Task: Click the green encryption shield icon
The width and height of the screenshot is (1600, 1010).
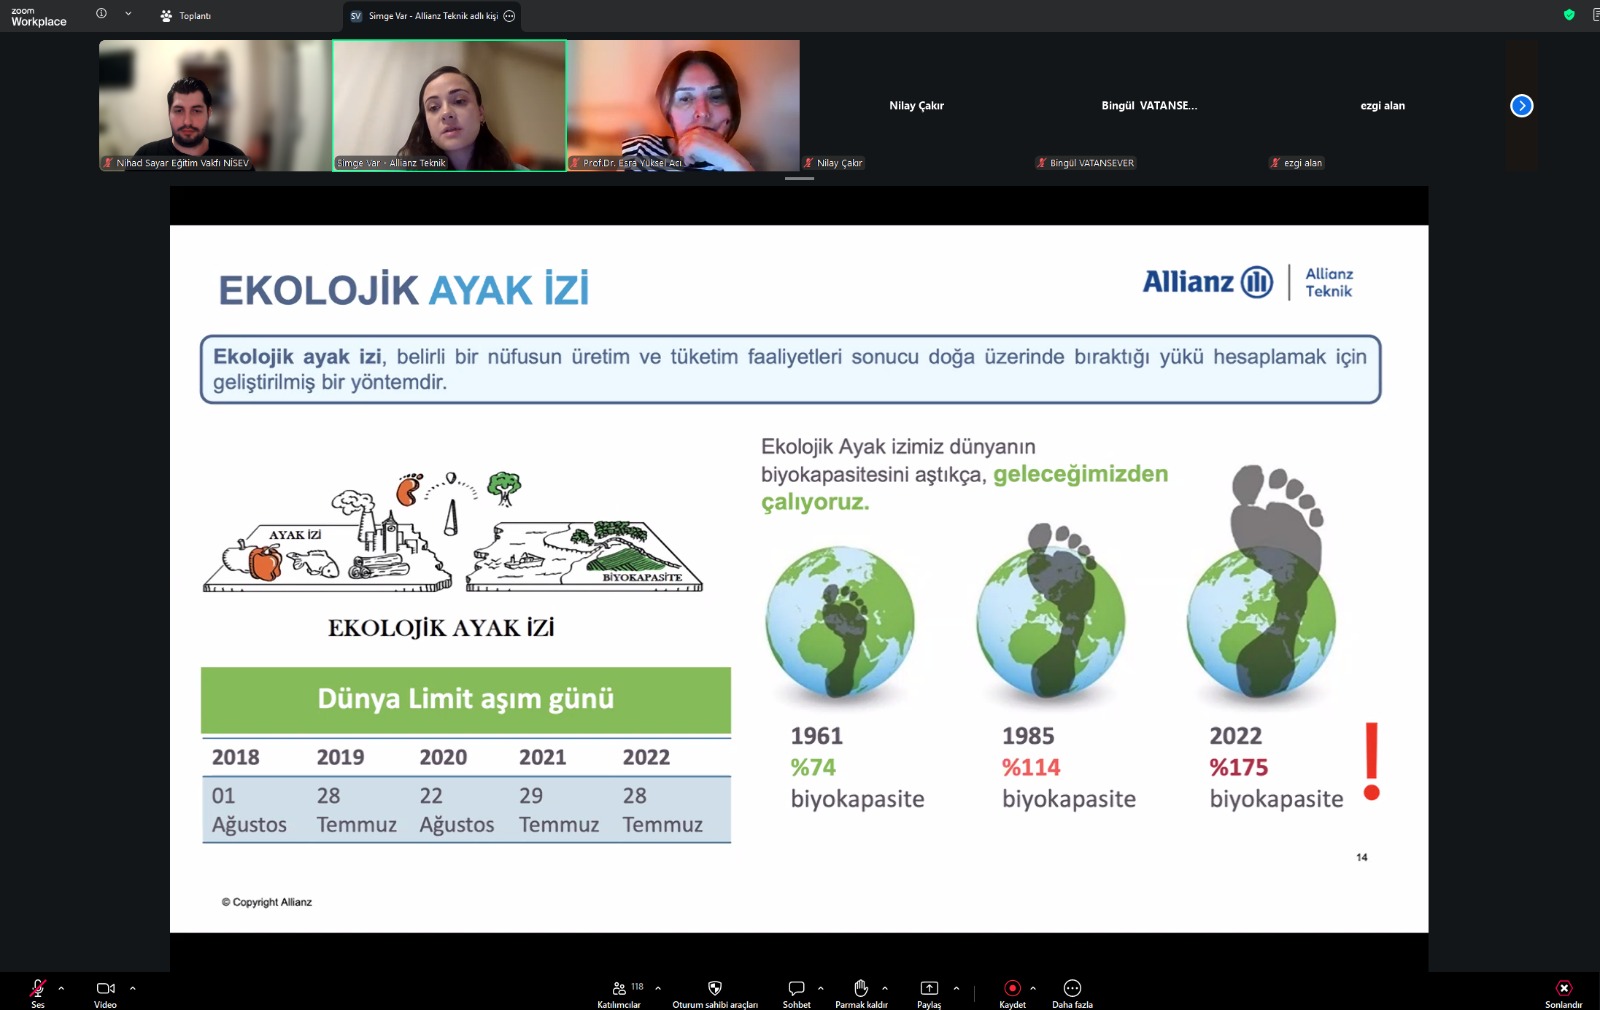Action: [1569, 15]
